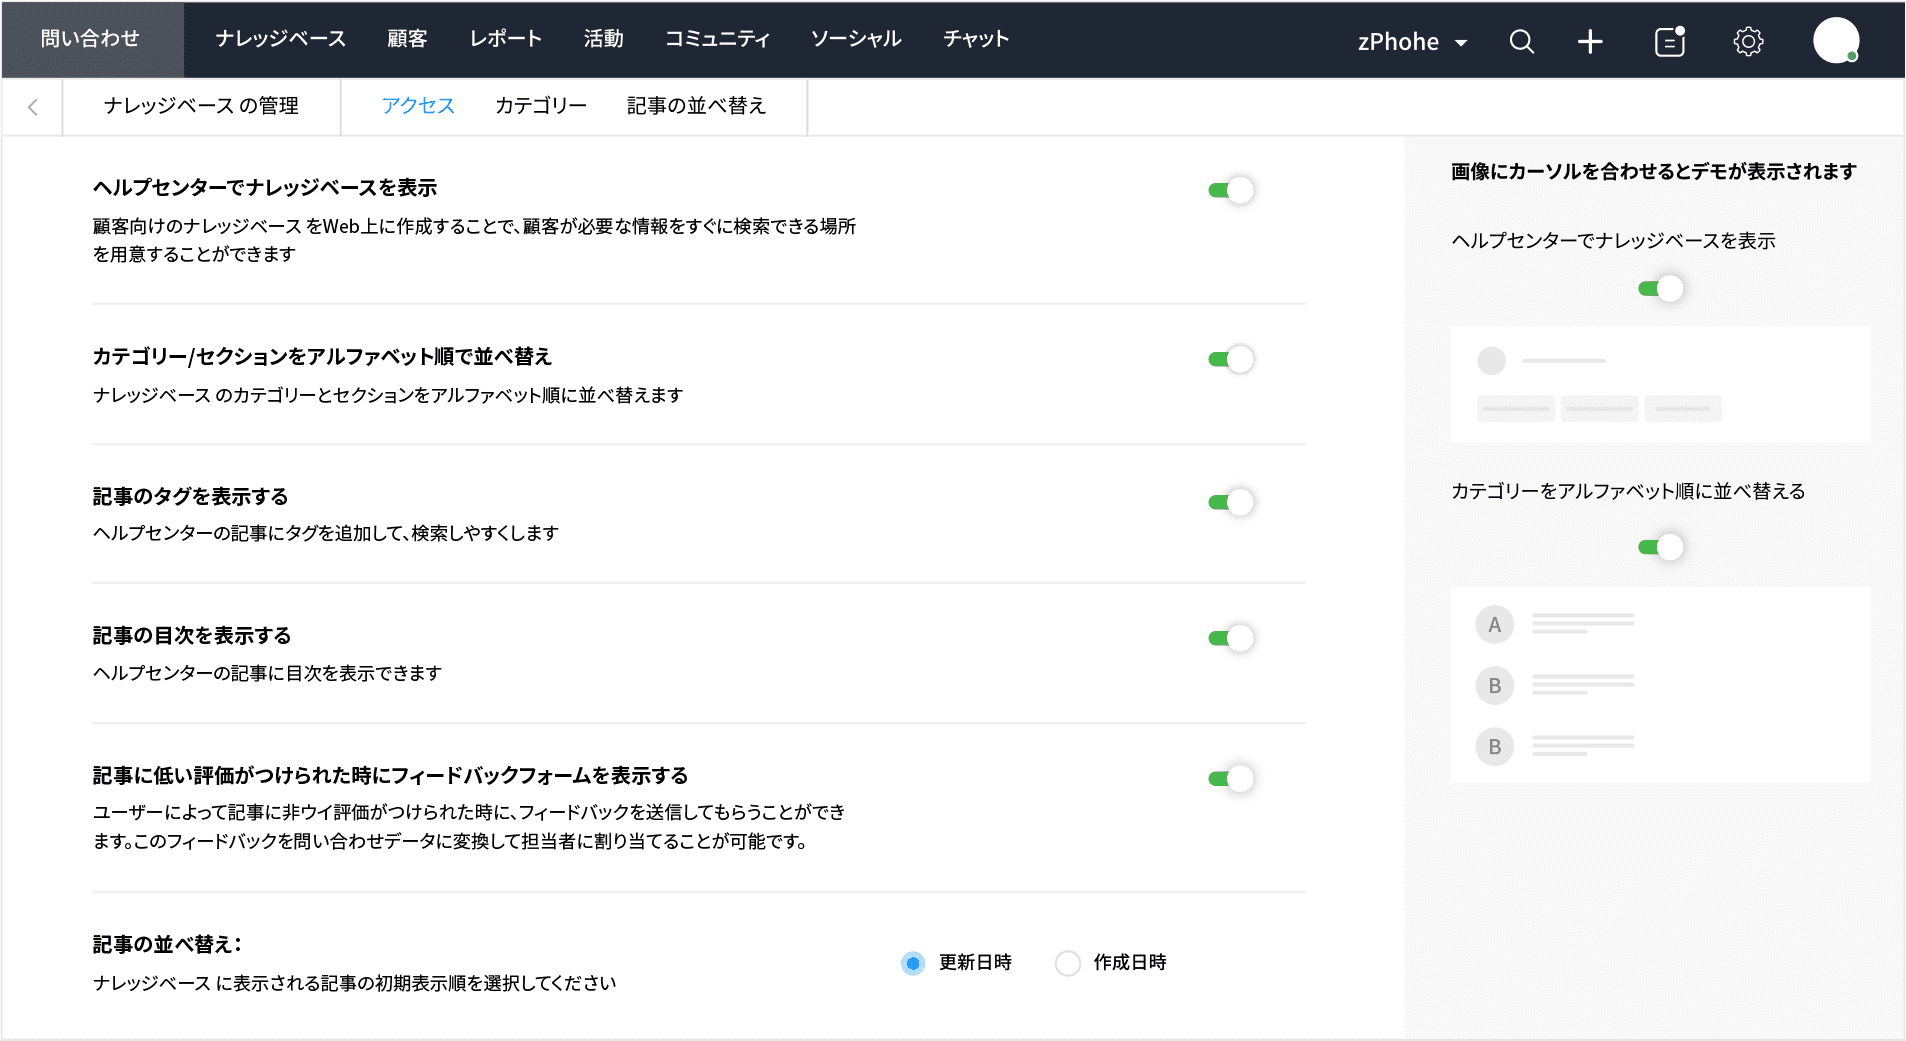Image resolution: width=1906 pixels, height=1041 pixels.
Task: Expand the zPhohe department dropdown
Action: [x=1412, y=42]
